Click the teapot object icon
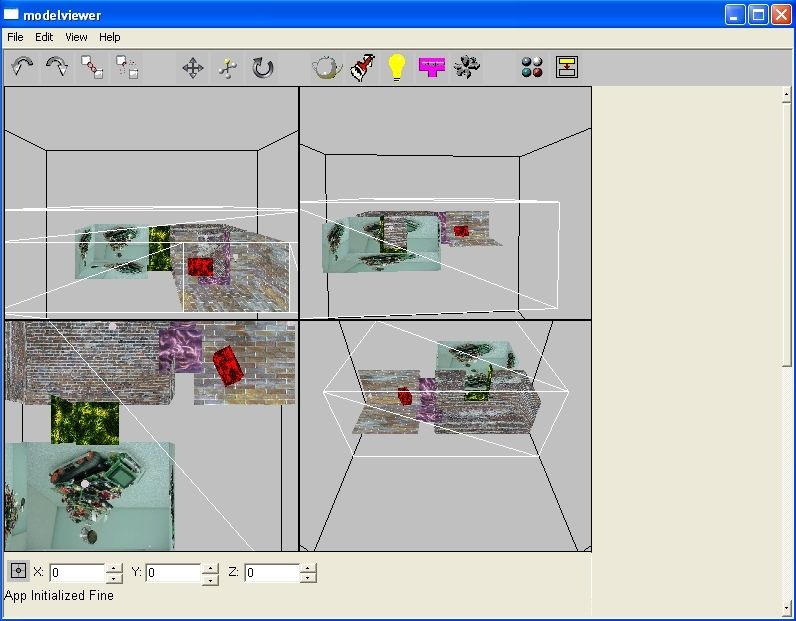The image size is (796, 621). [x=327, y=68]
